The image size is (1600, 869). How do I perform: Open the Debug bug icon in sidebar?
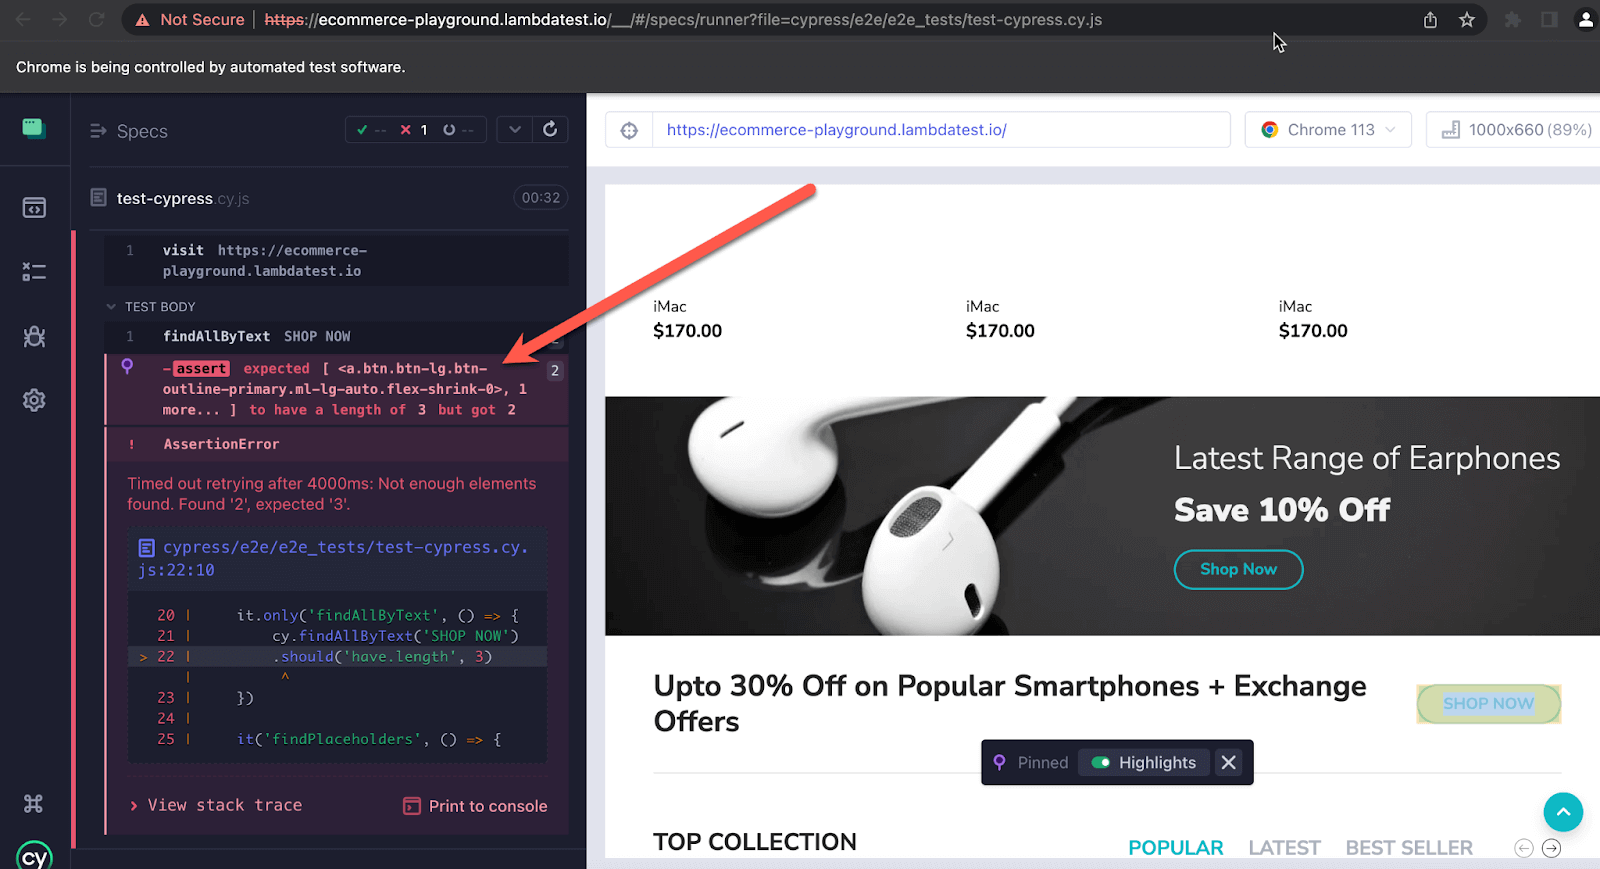[34, 337]
